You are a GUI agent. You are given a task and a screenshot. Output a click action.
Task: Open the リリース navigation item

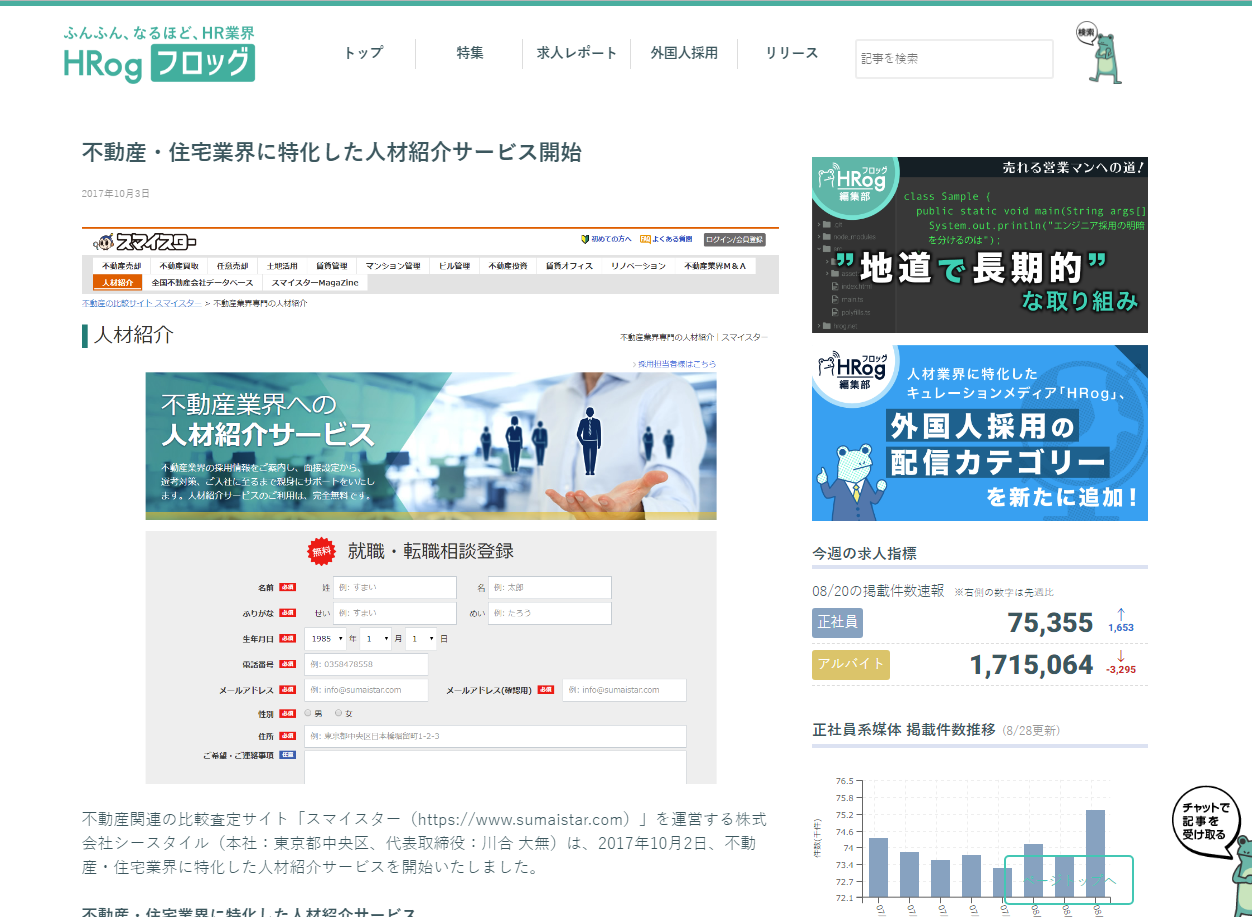(792, 53)
